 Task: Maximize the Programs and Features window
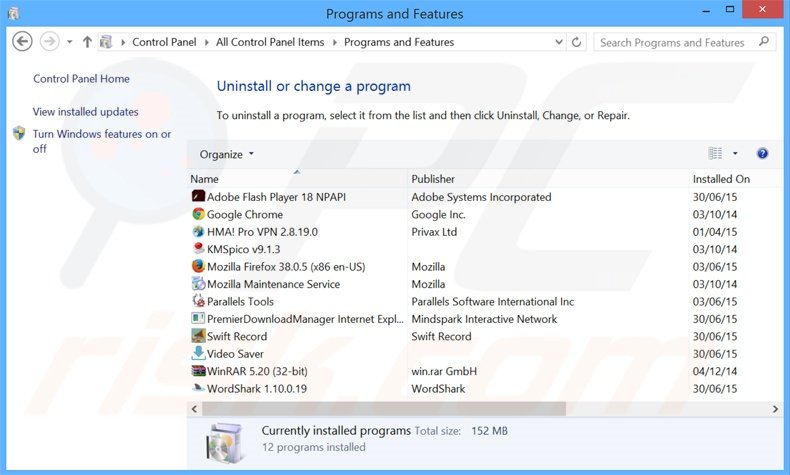tap(730, 9)
